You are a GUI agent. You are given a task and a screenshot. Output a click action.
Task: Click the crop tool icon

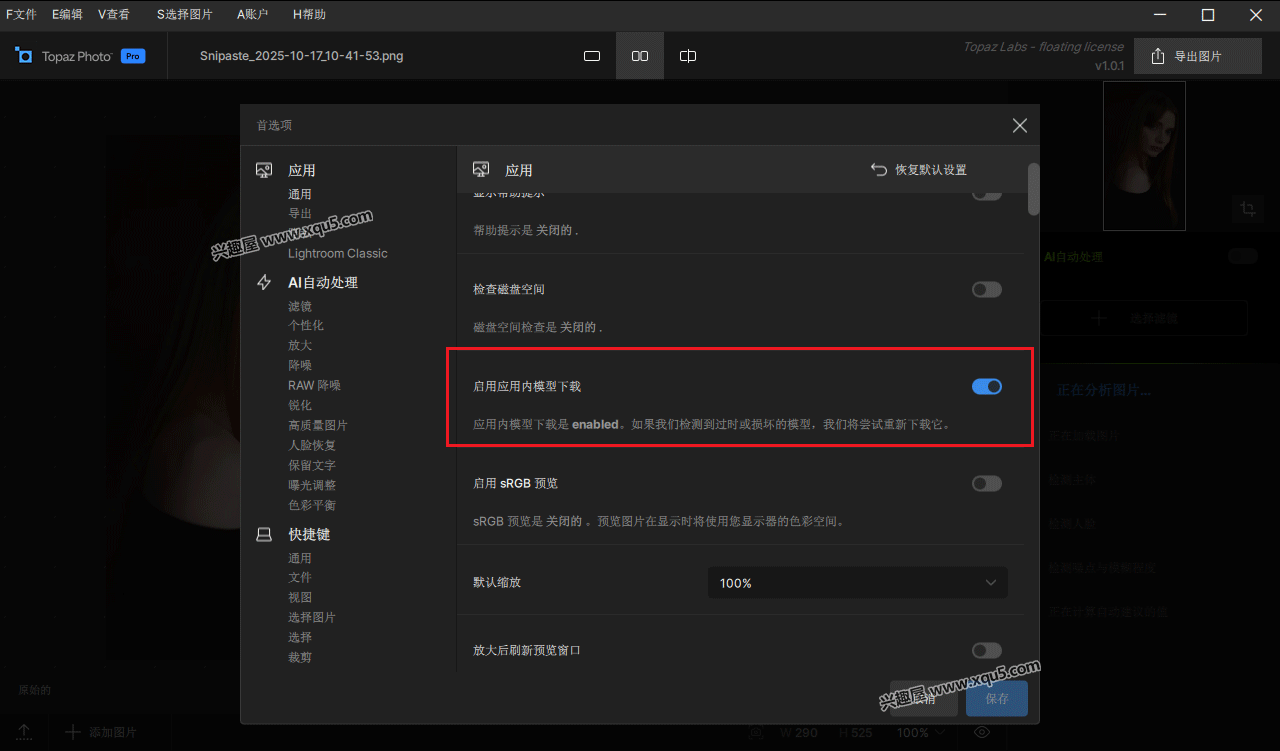tap(1247, 208)
